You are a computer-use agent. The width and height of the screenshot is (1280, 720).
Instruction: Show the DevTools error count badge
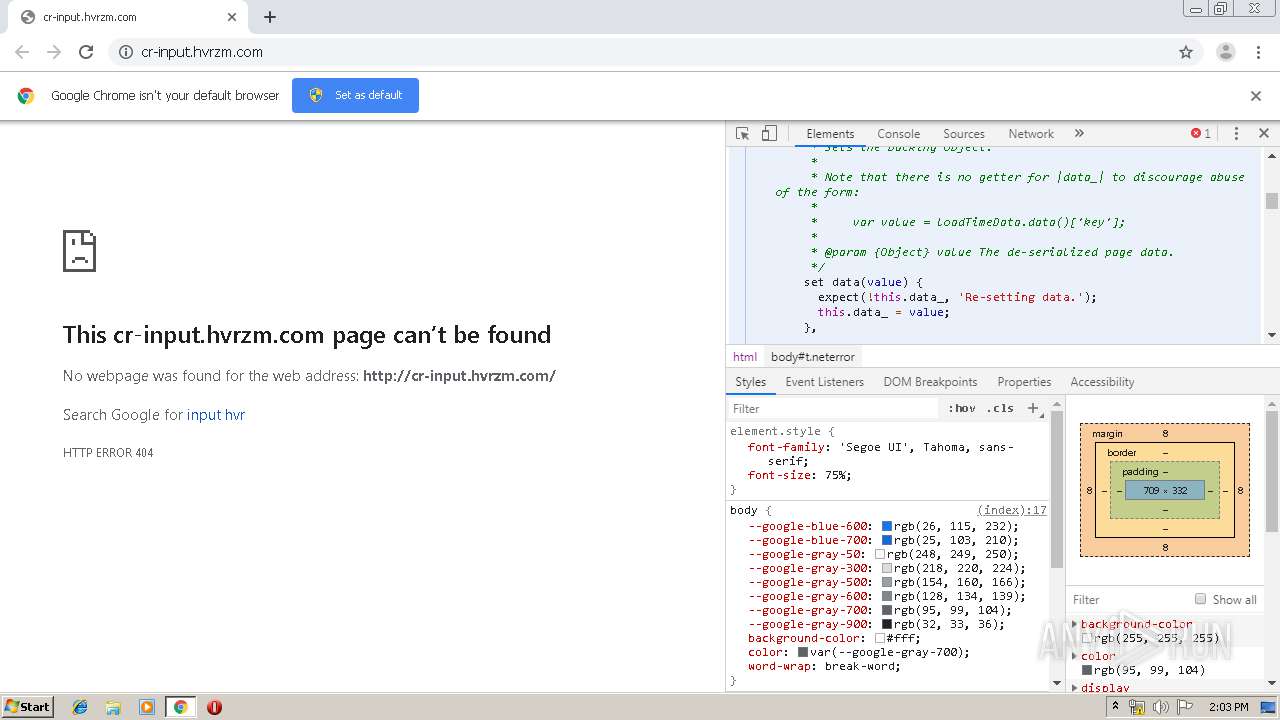point(1200,133)
